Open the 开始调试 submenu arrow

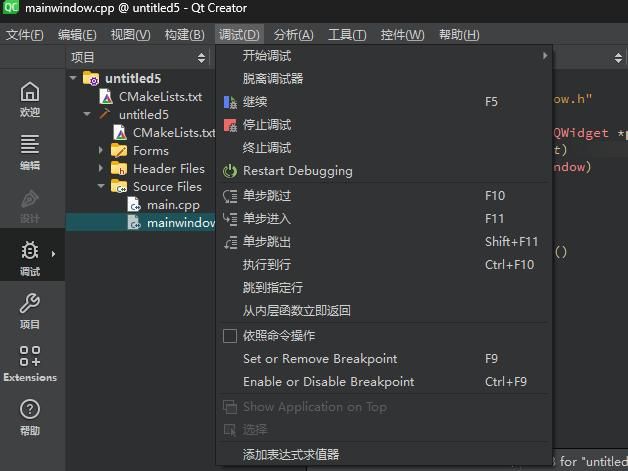(545, 56)
